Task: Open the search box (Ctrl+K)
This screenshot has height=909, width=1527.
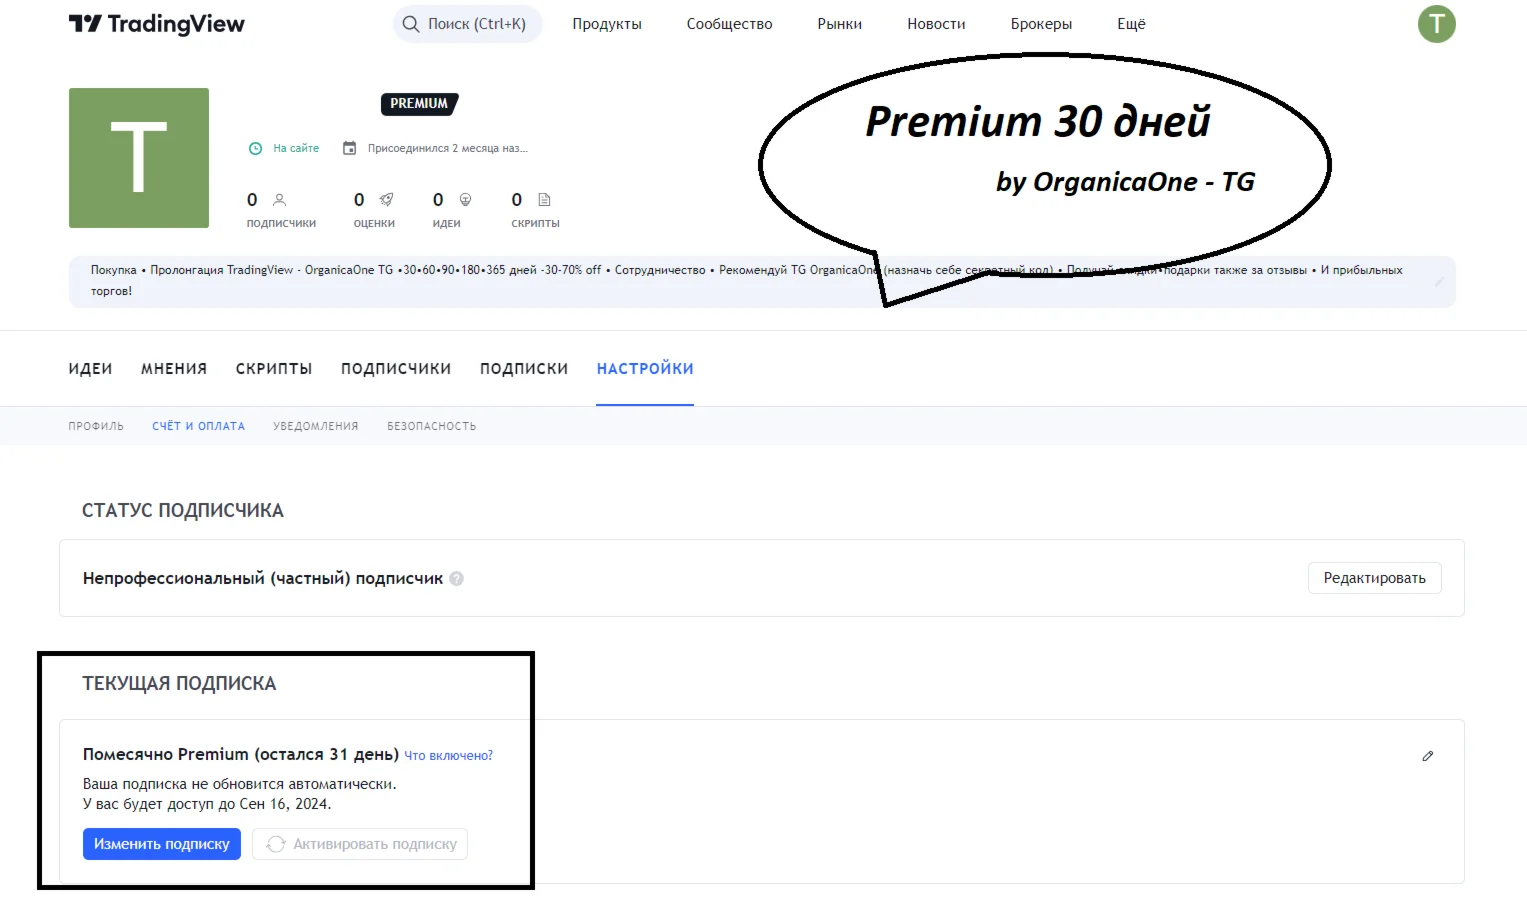Action: pos(467,24)
